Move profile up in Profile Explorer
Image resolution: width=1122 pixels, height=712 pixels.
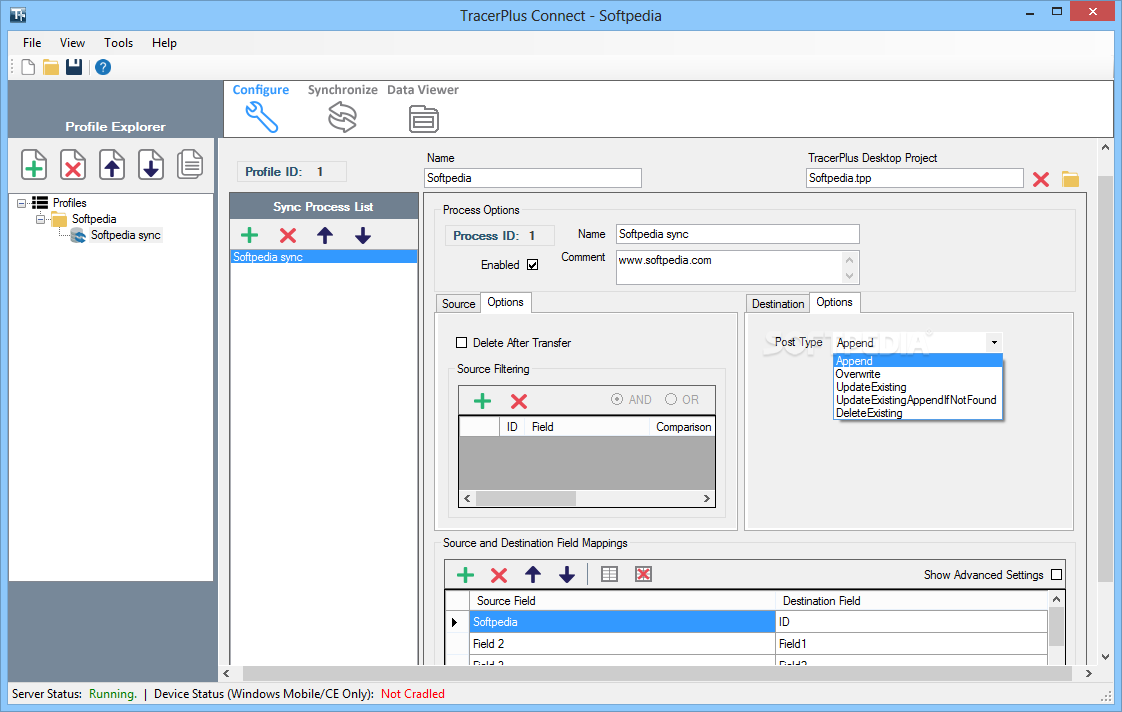tap(112, 165)
